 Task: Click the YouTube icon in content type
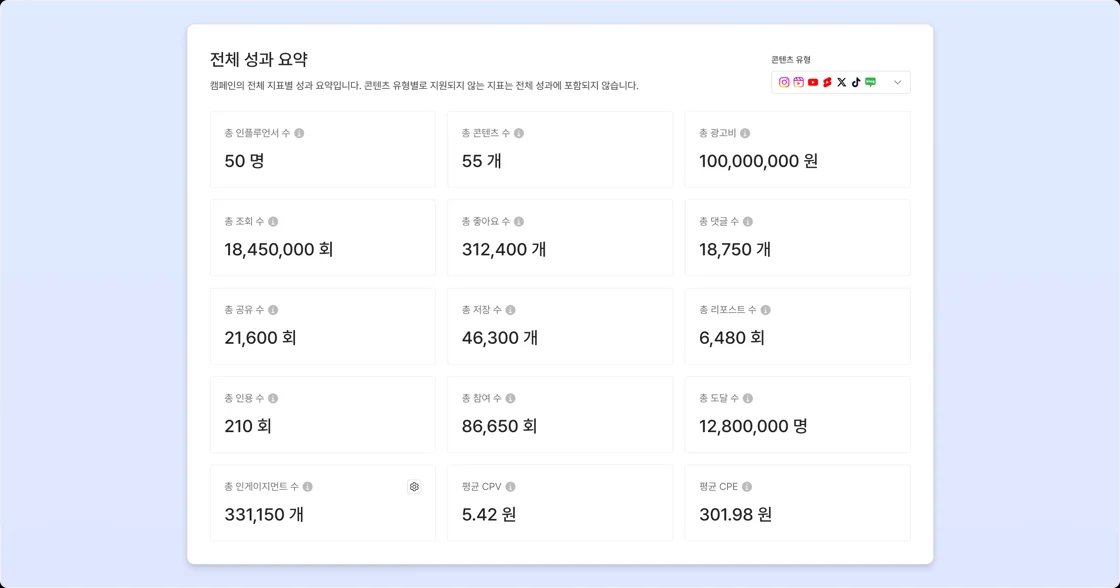813,82
